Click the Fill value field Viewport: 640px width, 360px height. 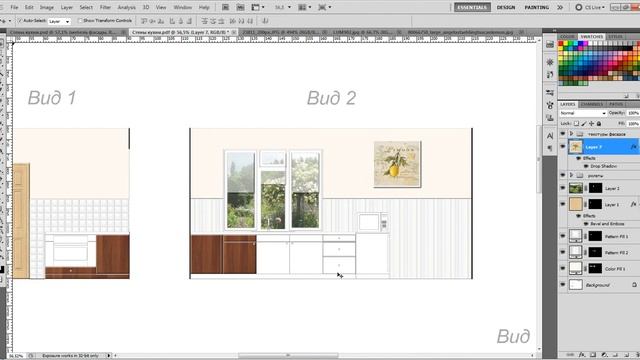point(633,123)
